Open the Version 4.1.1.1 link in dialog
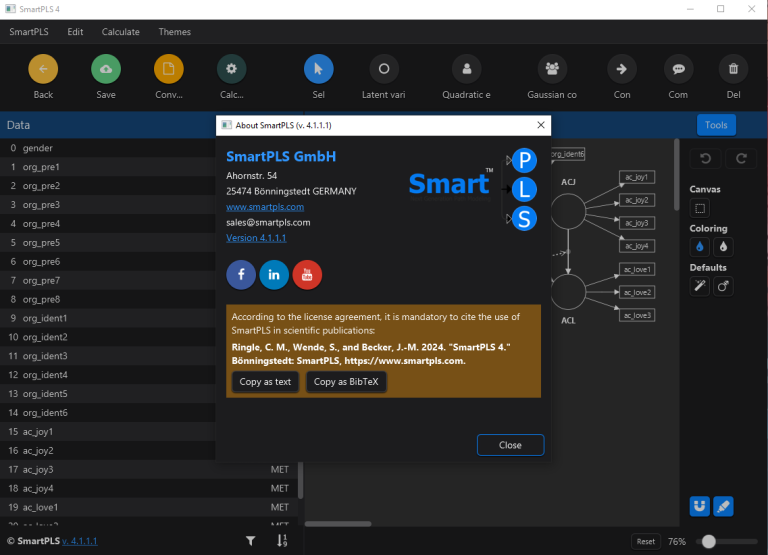Viewport: 768px width, 555px height. pyautogui.click(x=256, y=238)
